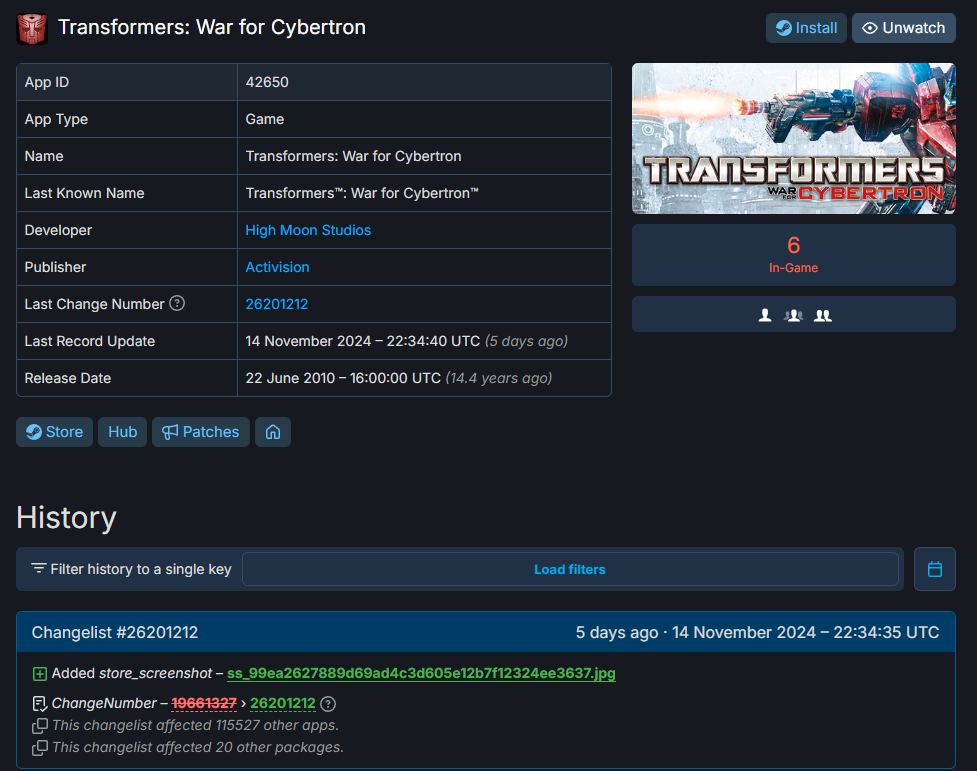
Task: Open the High Moon Studios developer link
Action: (x=308, y=230)
